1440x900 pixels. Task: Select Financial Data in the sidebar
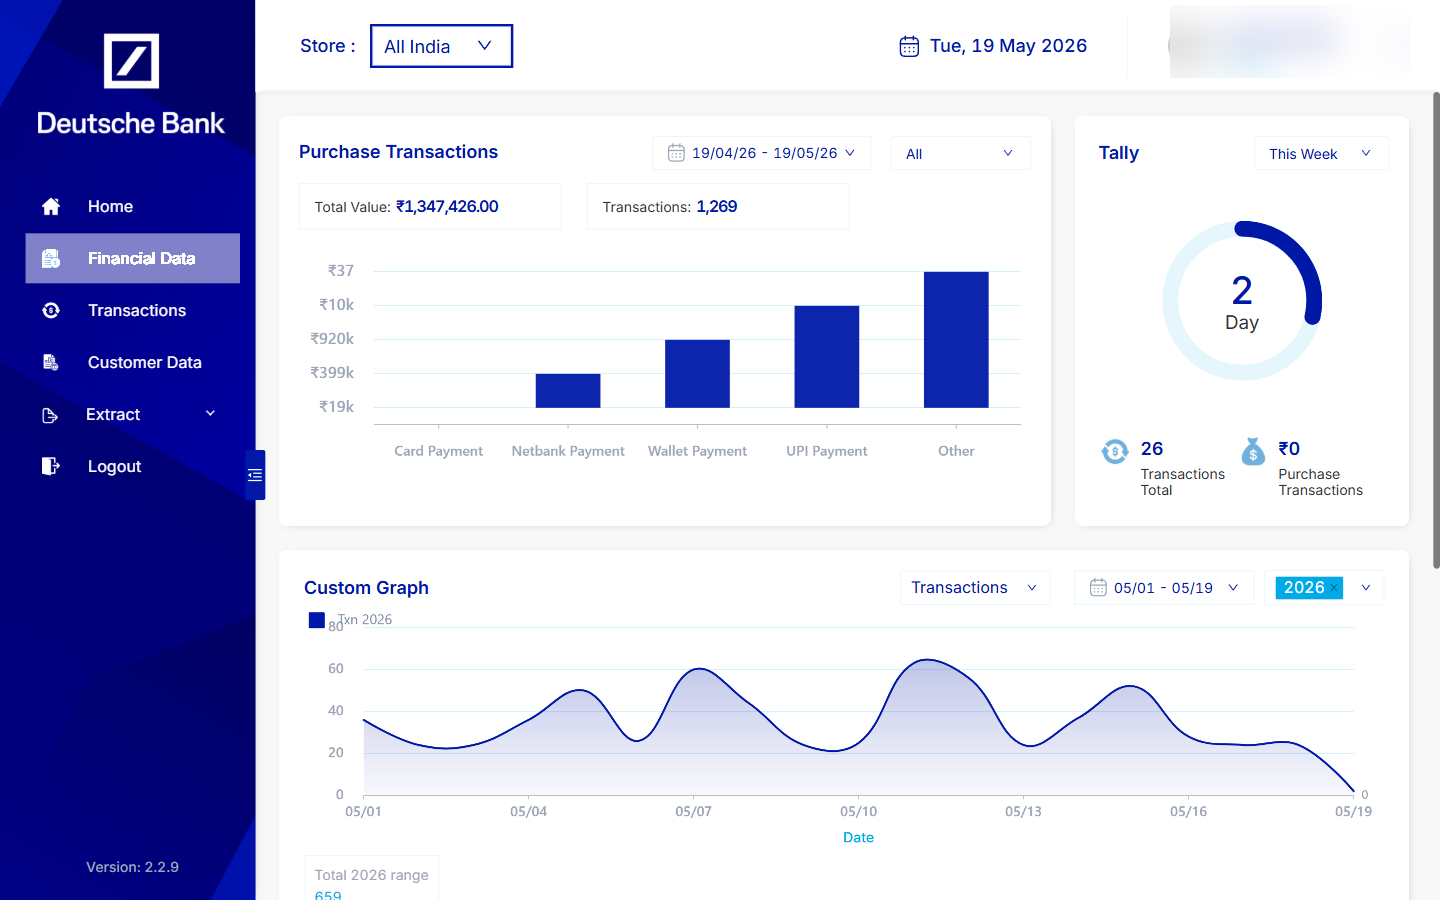coord(133,258)
